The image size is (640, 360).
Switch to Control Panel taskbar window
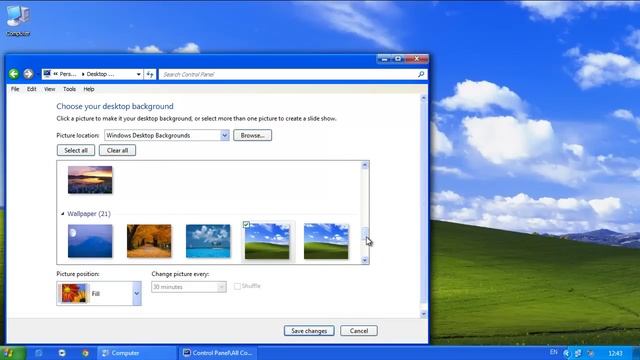(x=218, y=353)
